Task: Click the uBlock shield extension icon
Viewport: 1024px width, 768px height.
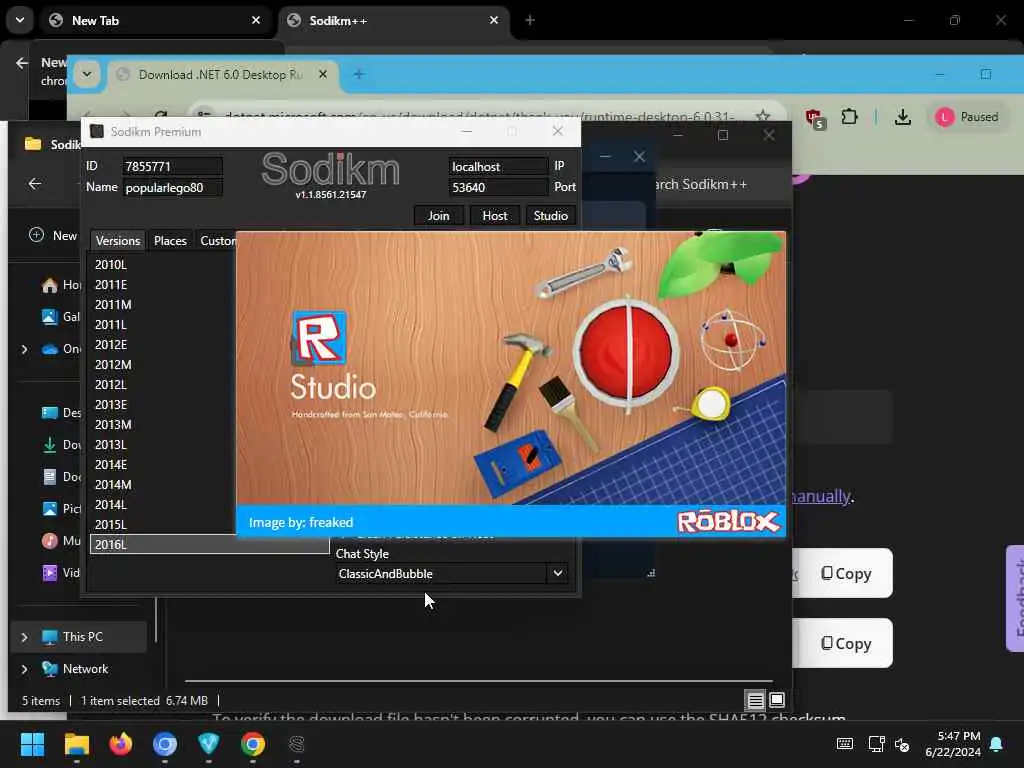Action: 814,118
